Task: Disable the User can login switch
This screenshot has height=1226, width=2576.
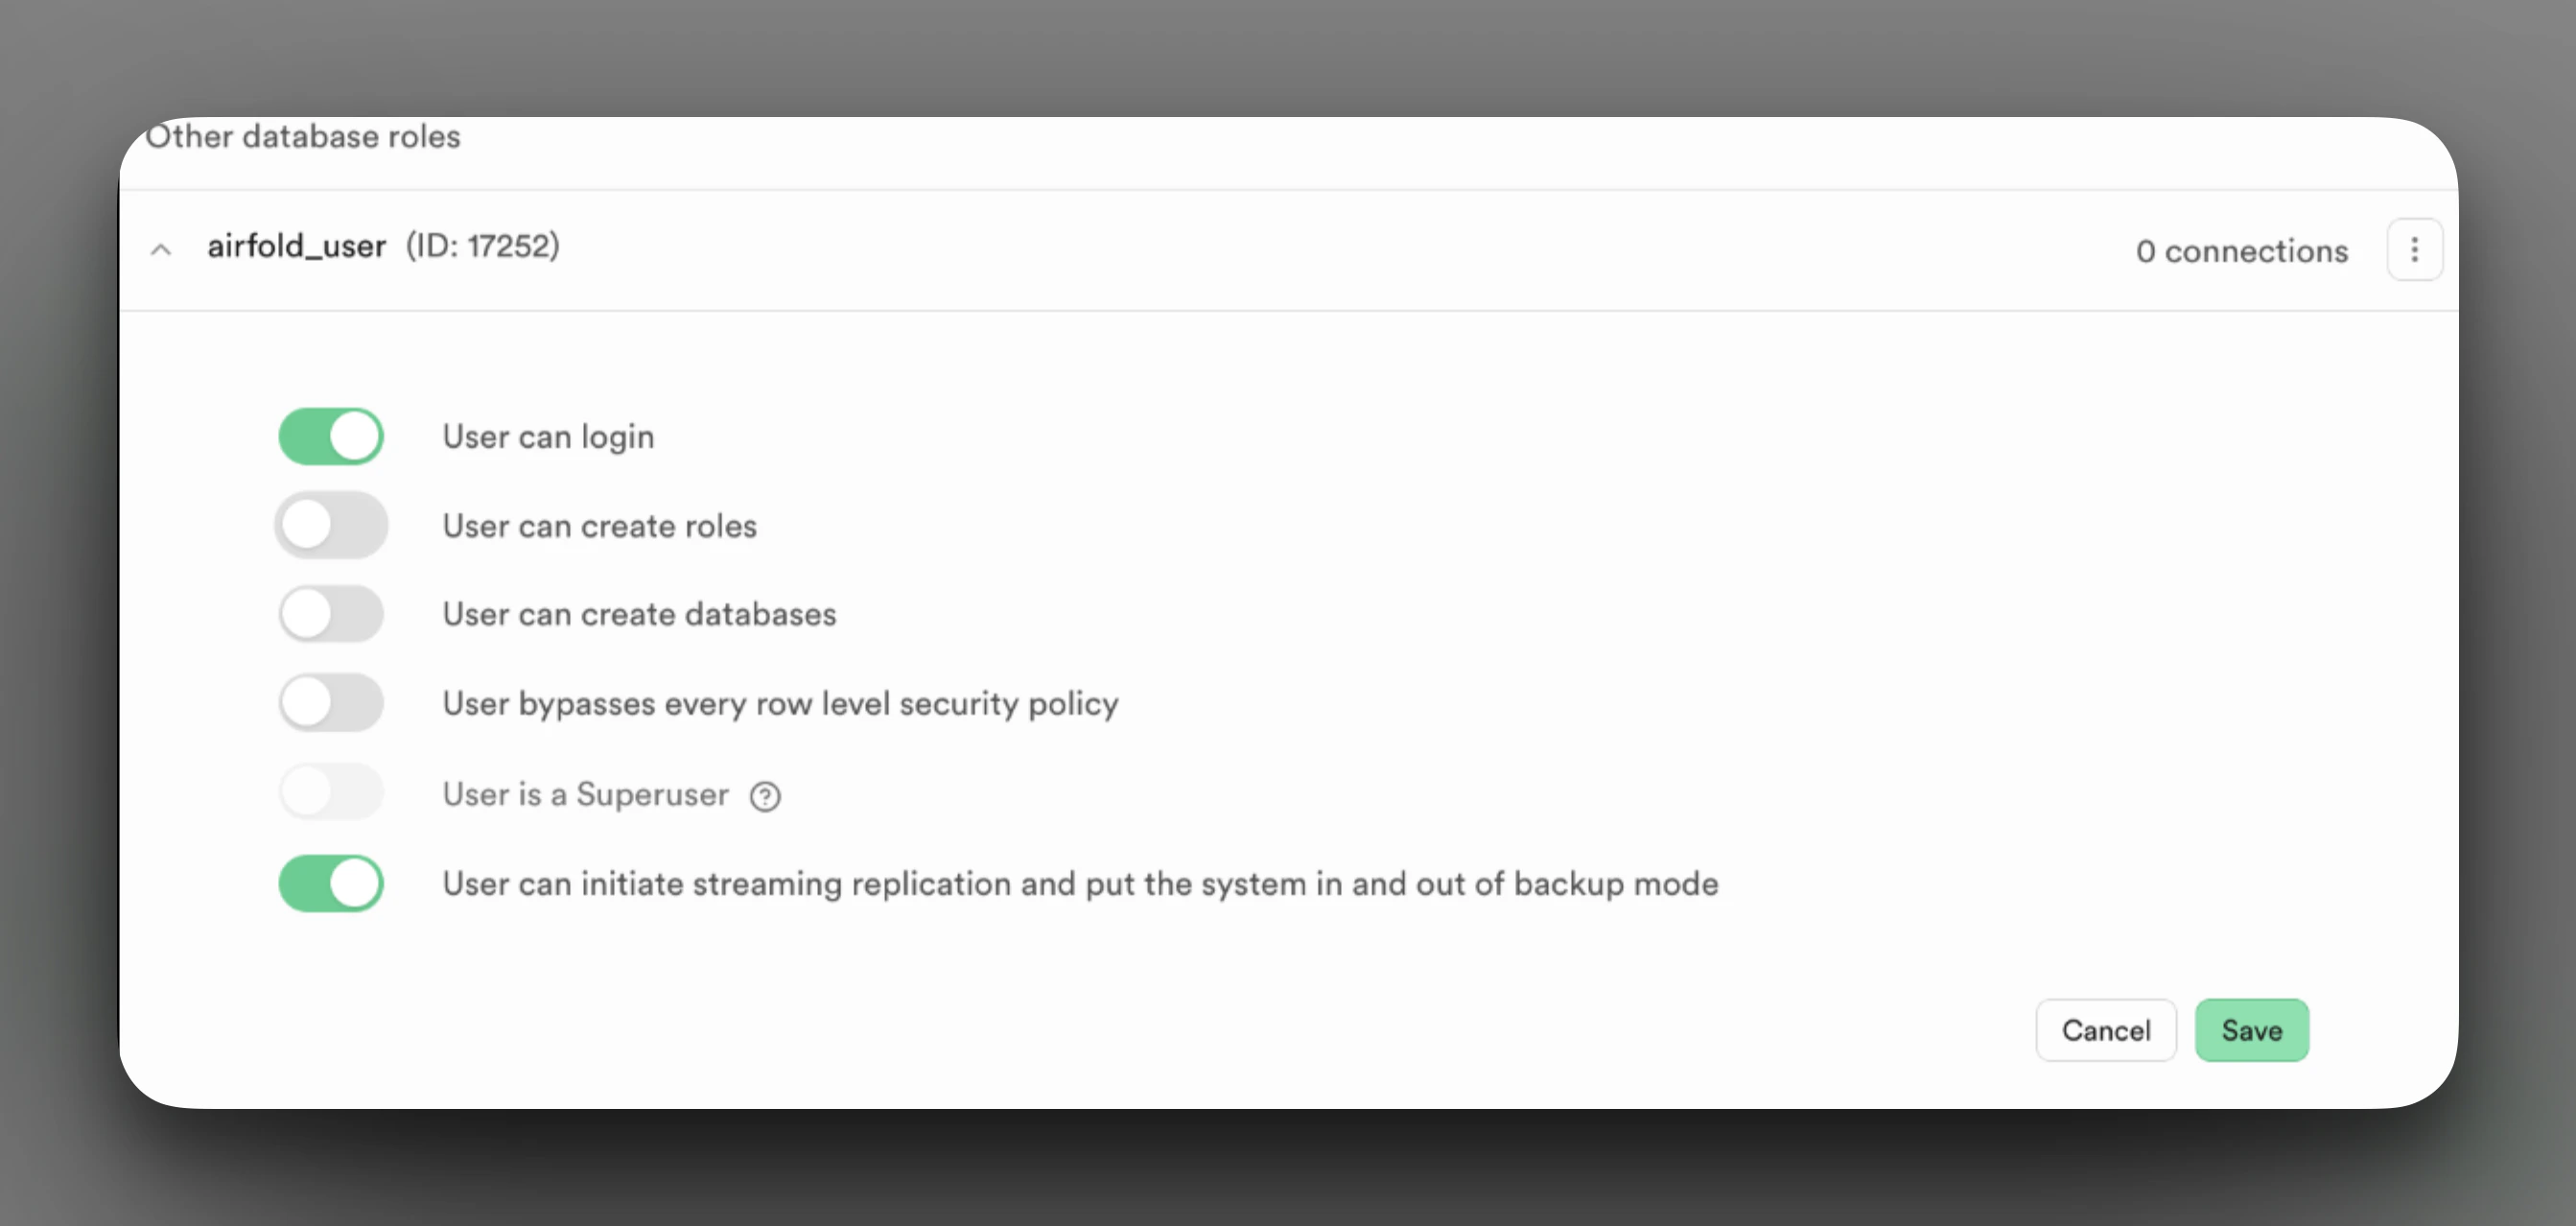Action: 331,436
